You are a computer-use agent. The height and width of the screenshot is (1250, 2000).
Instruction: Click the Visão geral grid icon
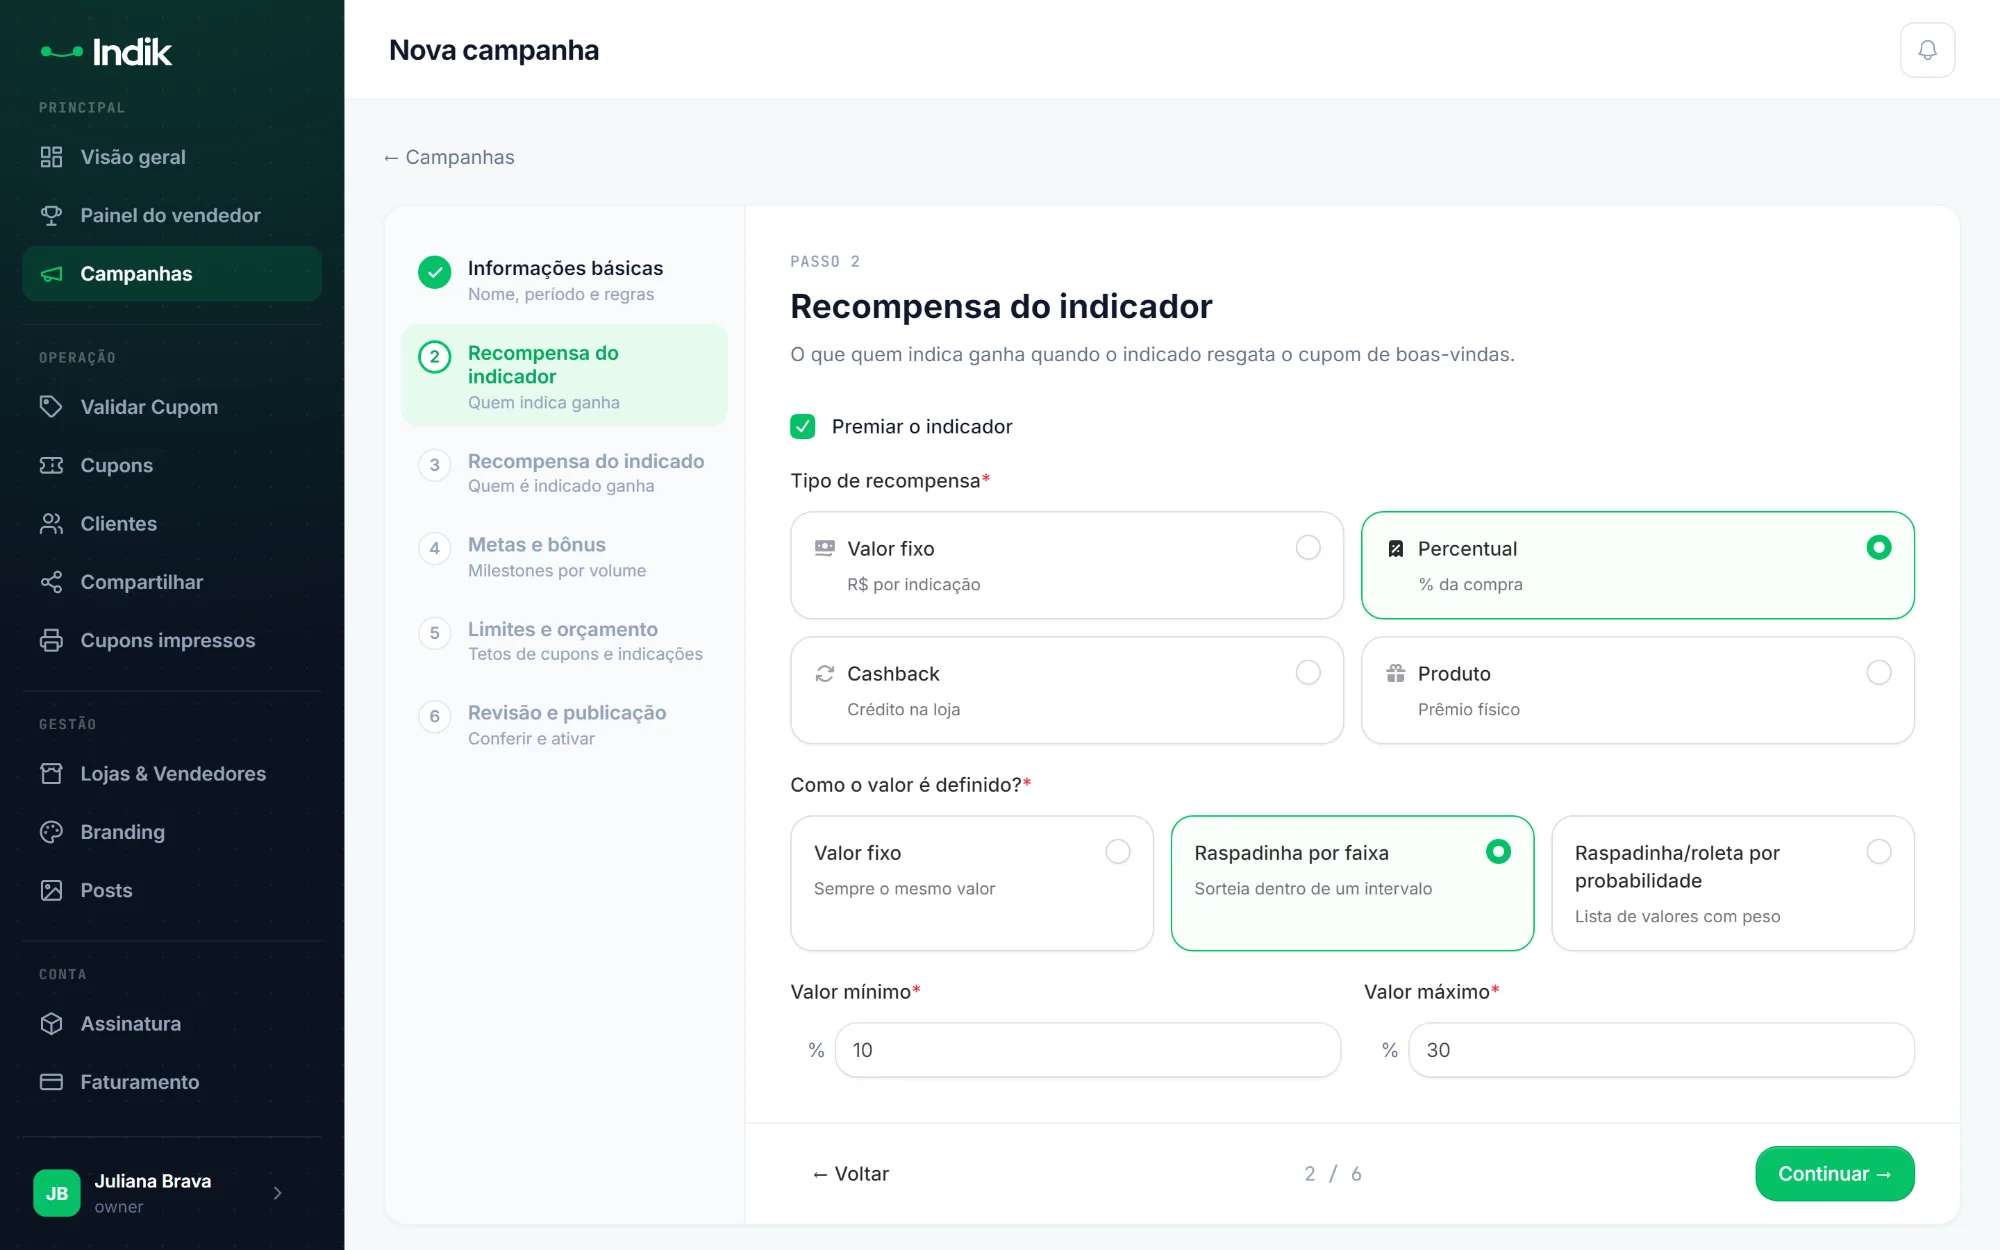(x=51, y=157)
